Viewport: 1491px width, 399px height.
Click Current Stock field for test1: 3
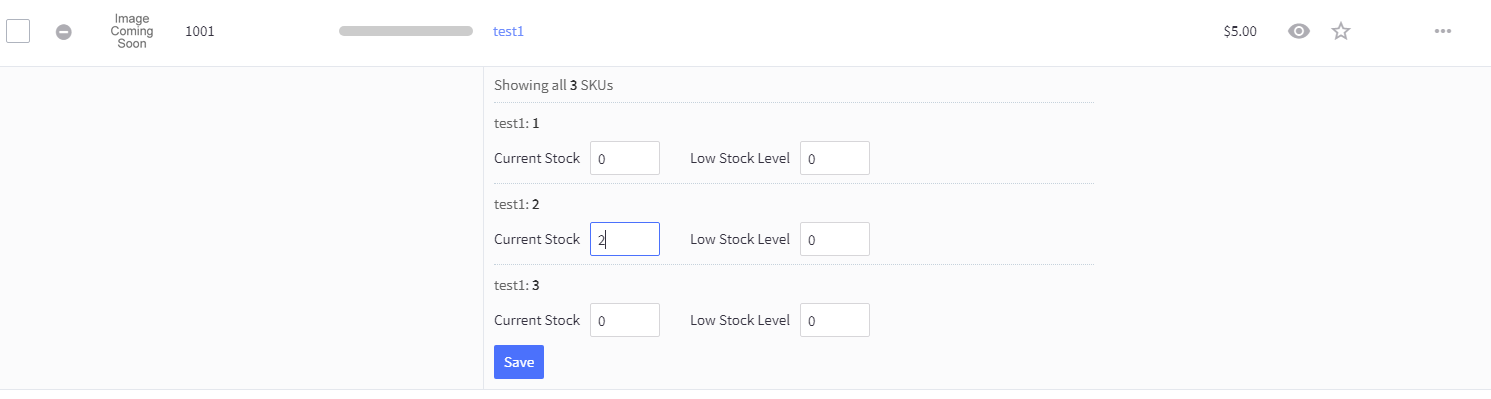[x=625, y=320]
